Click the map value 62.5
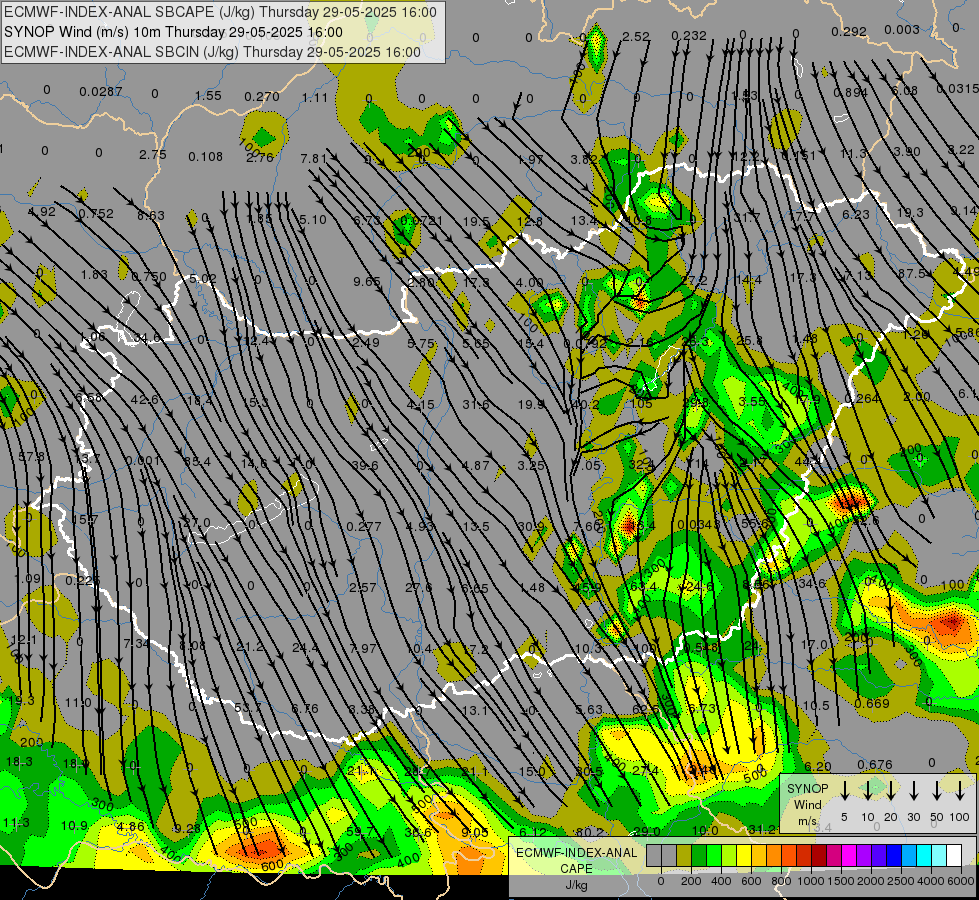The width and height of the screenshot is (979, 900). (646, 710)
